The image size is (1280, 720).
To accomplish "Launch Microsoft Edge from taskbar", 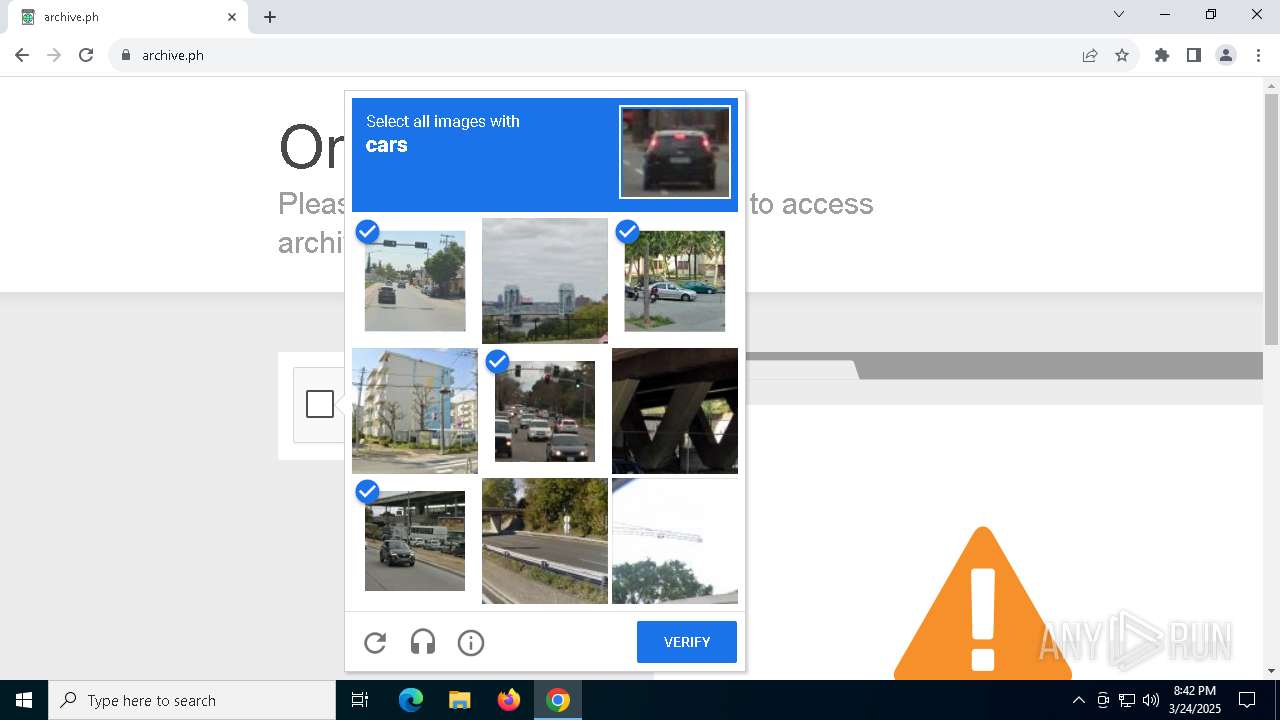I will 411,700.
